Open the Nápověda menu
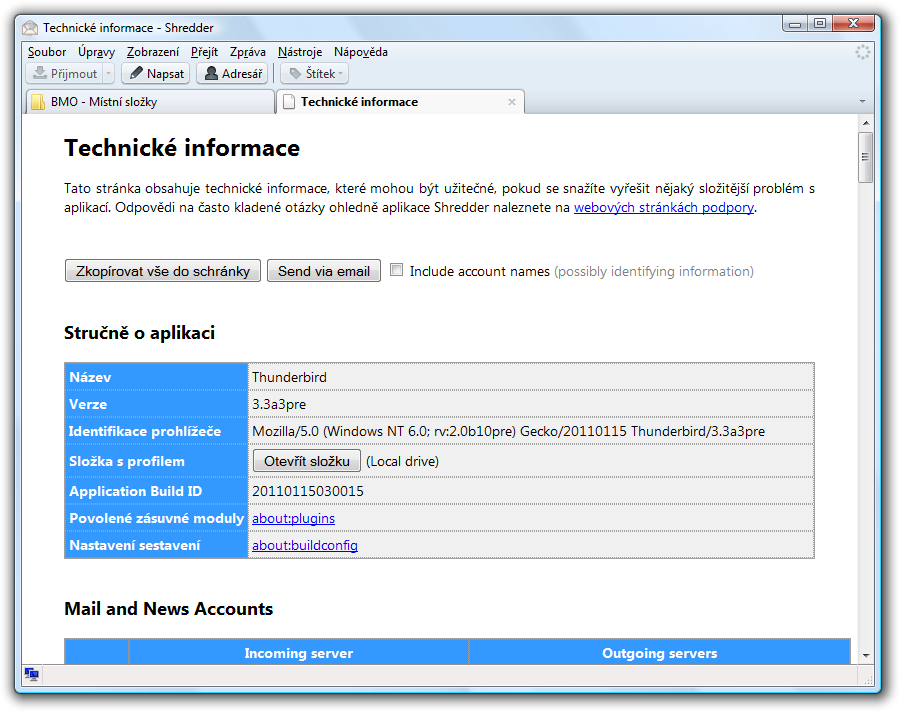 360,52
